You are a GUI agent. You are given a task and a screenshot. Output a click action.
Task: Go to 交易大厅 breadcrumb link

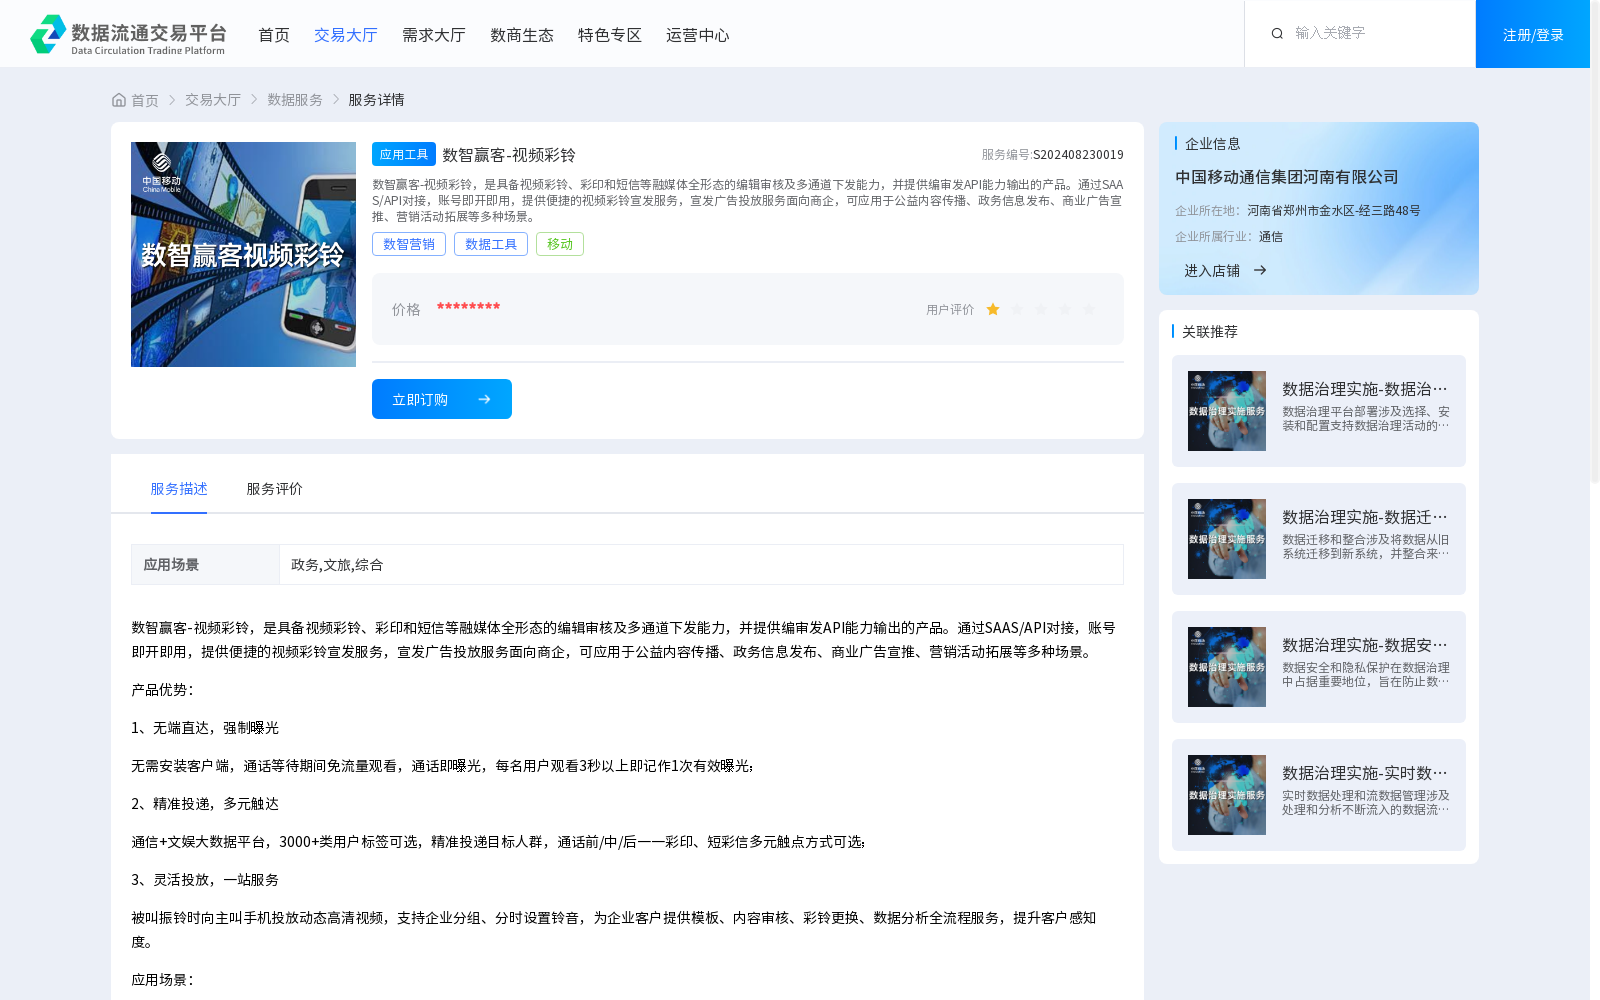pyautogui.click(x=213, y=100)
